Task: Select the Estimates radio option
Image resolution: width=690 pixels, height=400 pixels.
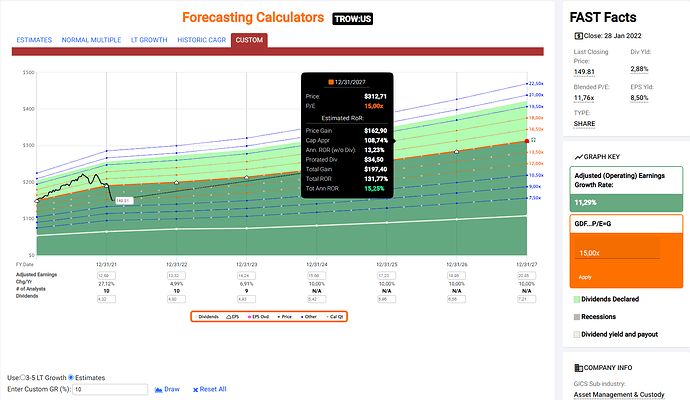Action: (x=70, y=376)
